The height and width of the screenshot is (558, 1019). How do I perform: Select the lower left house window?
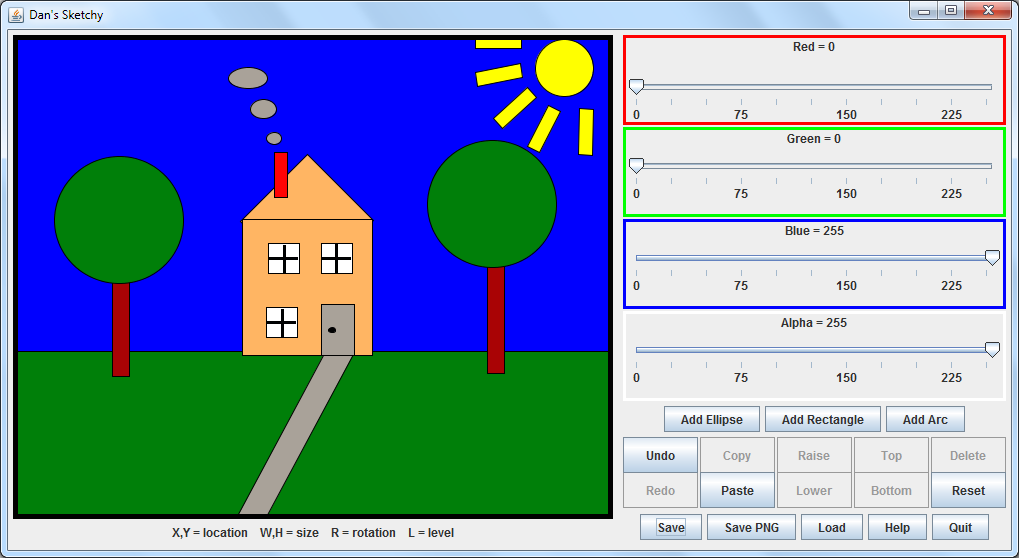282,322
